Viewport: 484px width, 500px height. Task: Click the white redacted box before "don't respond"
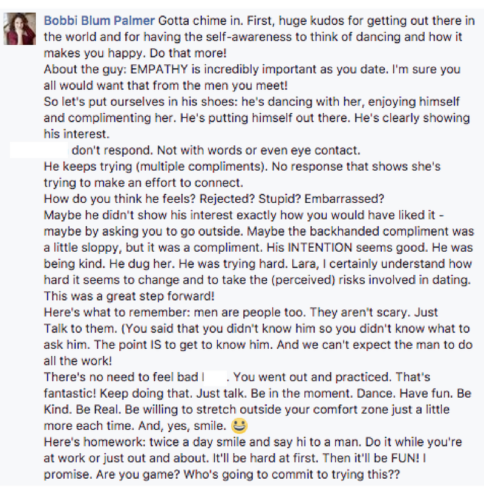pos(39,150)
